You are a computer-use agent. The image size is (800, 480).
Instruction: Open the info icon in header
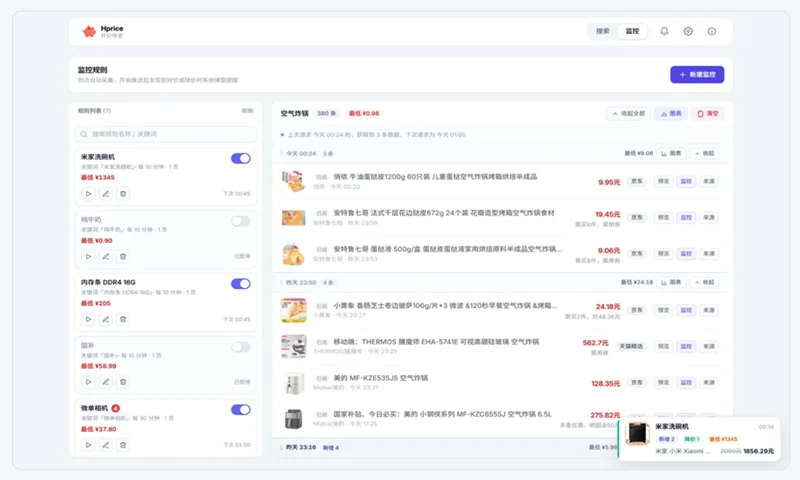point(712,31)
